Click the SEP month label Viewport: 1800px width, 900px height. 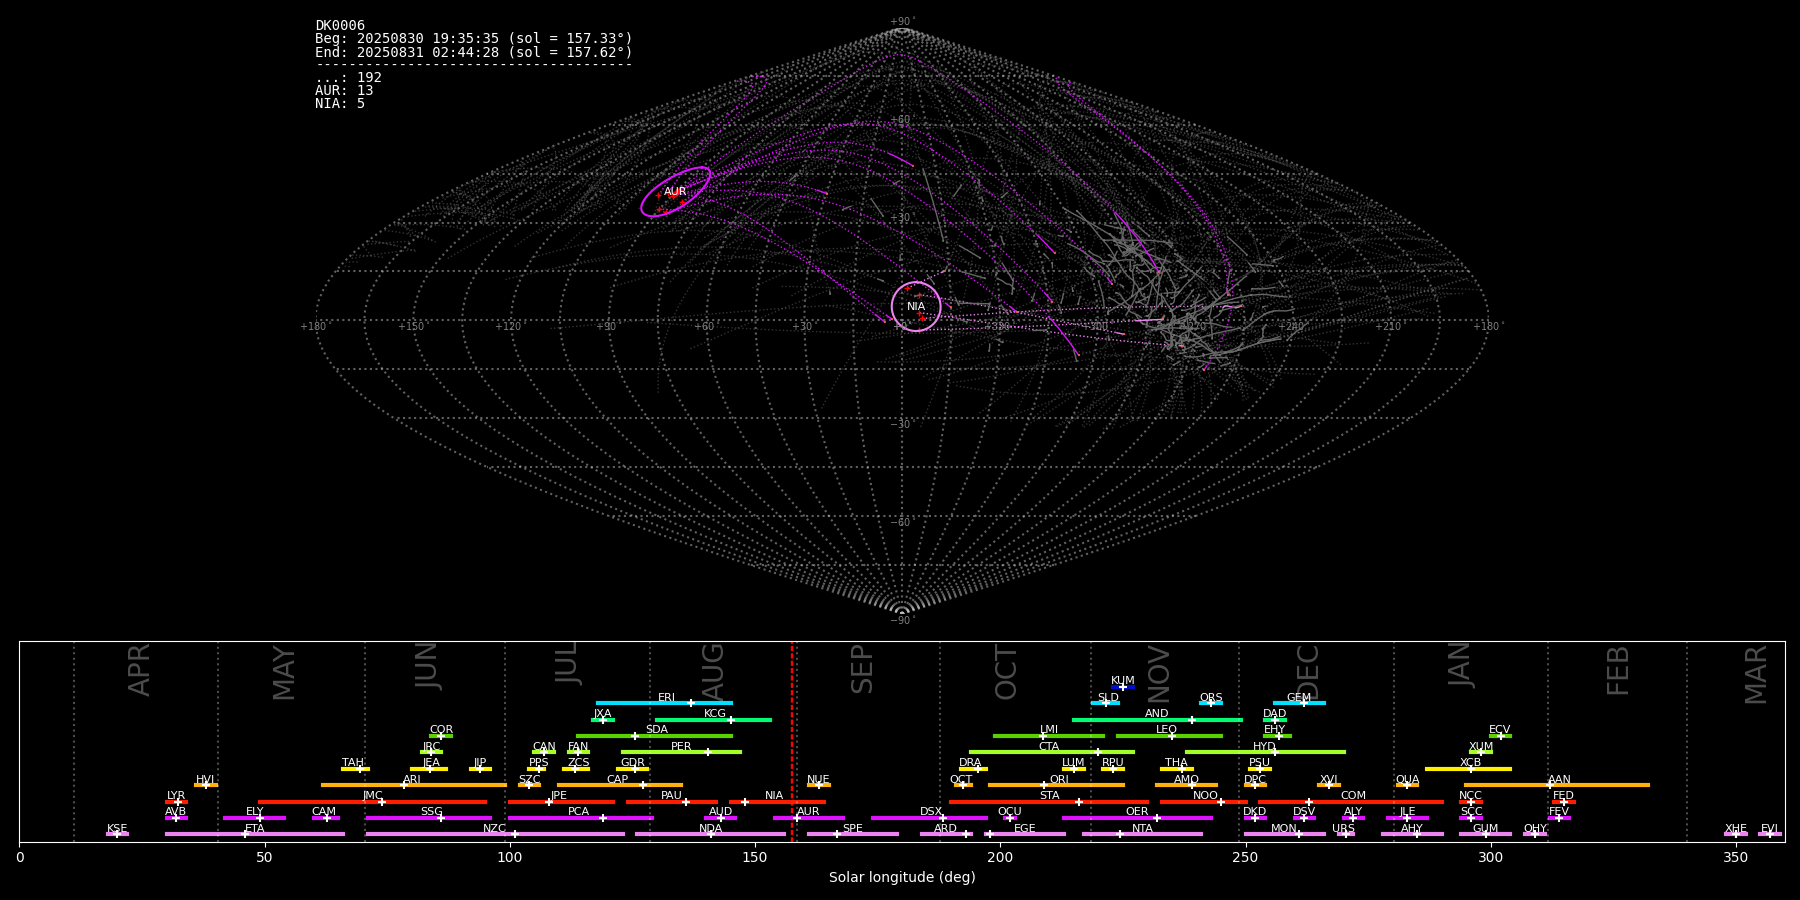[x=862, y=669]
